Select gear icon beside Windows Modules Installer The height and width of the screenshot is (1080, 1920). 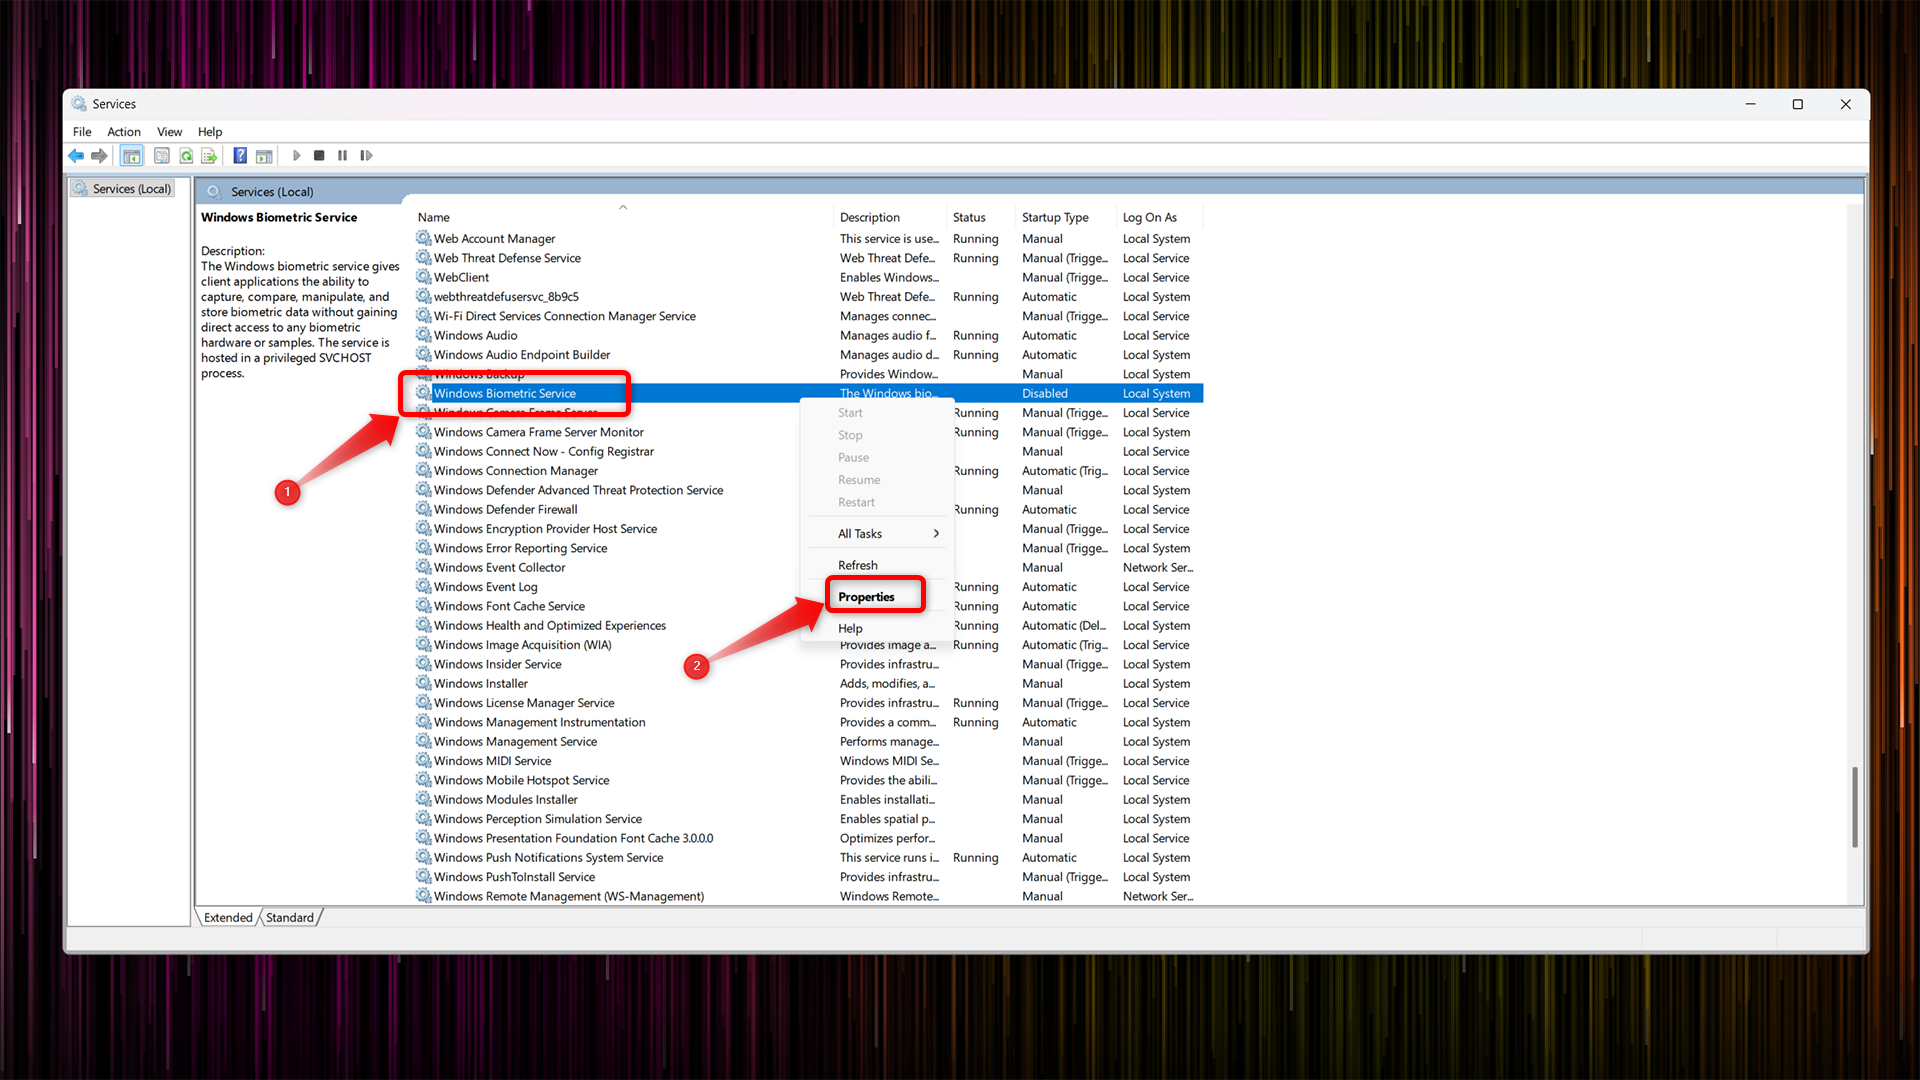coord(424,799)
